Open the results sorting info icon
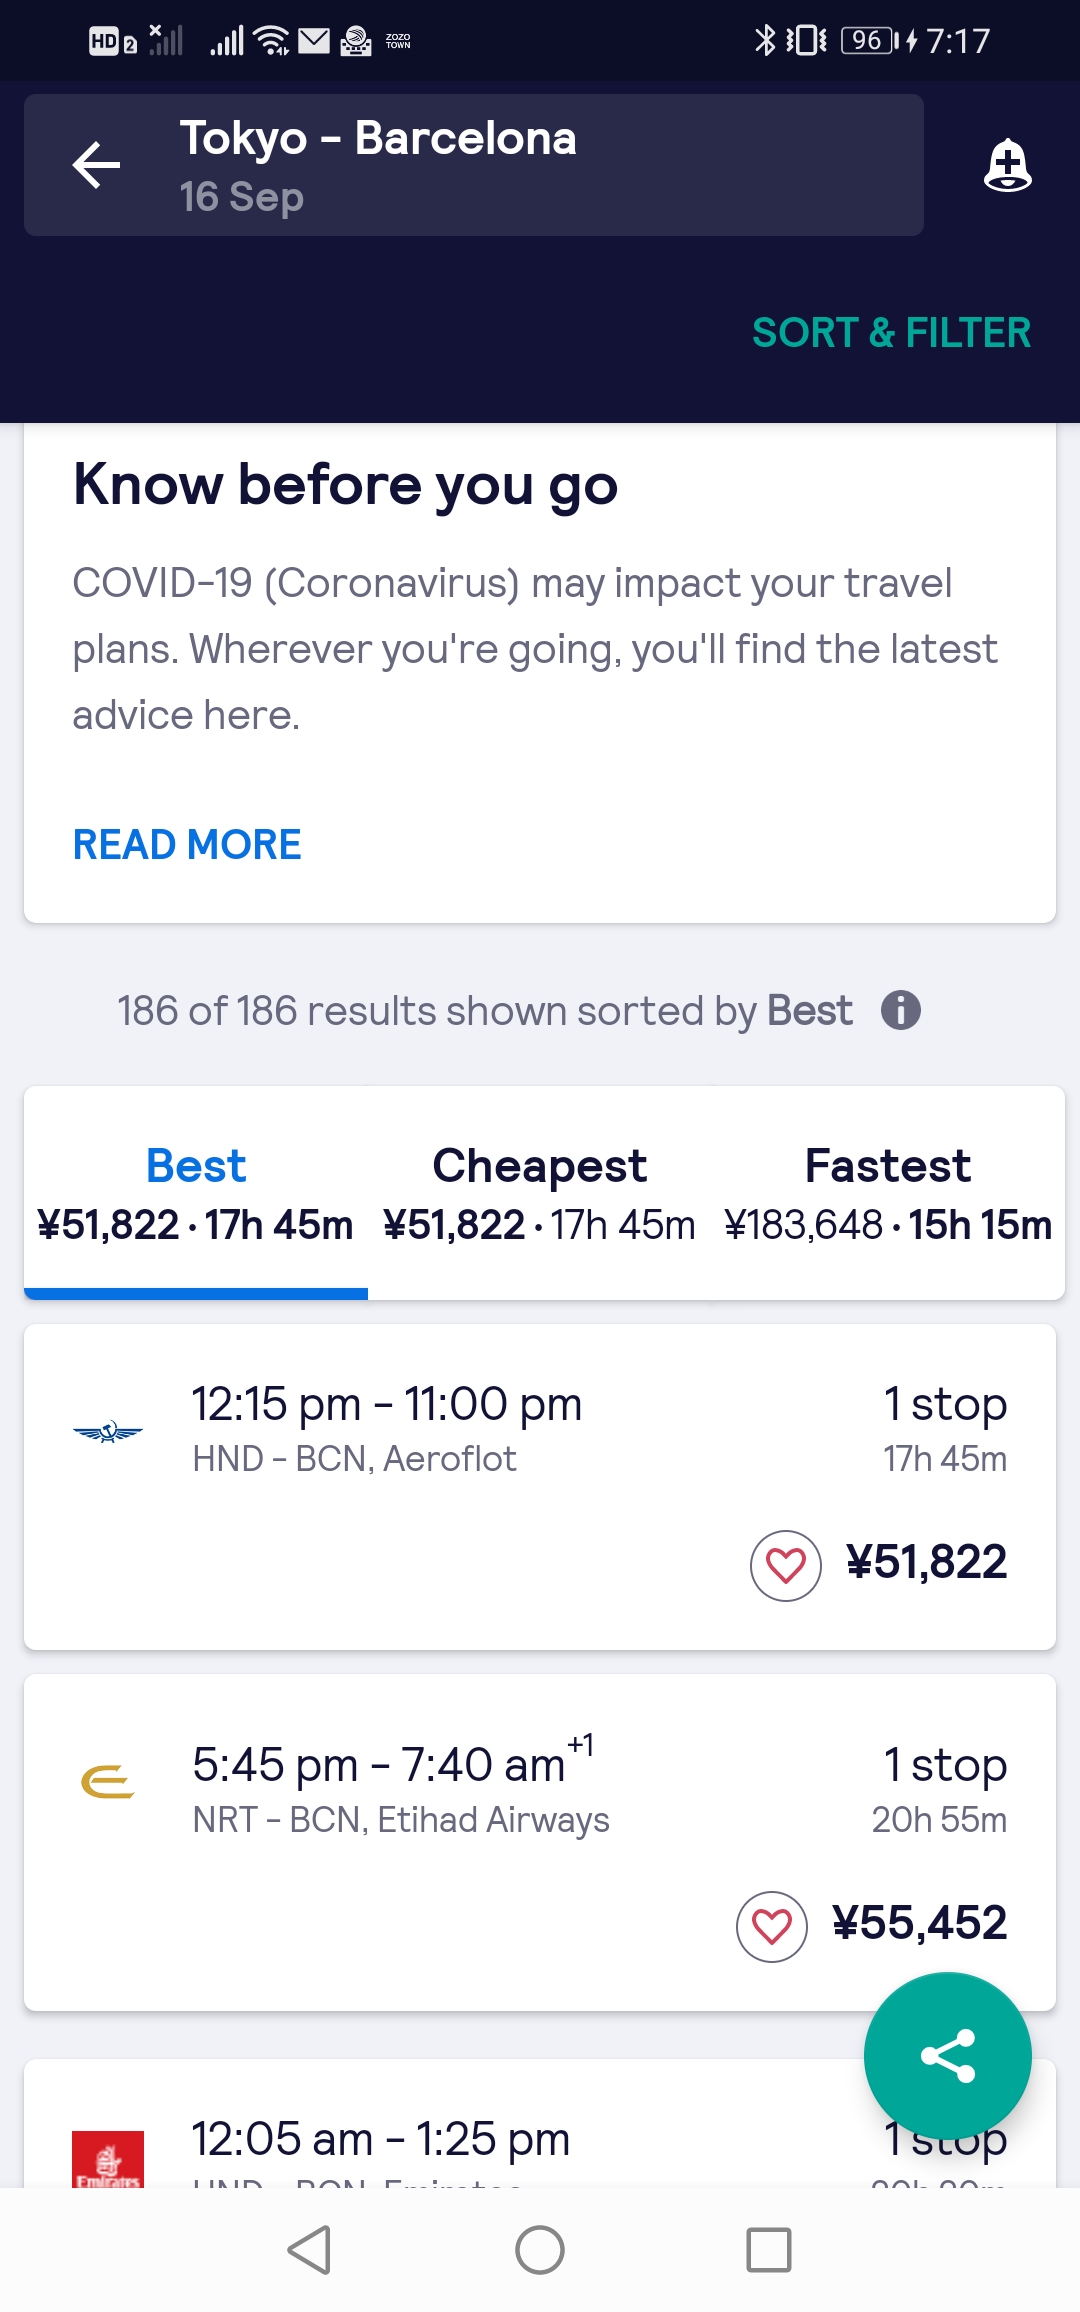 click(900, 1010)
